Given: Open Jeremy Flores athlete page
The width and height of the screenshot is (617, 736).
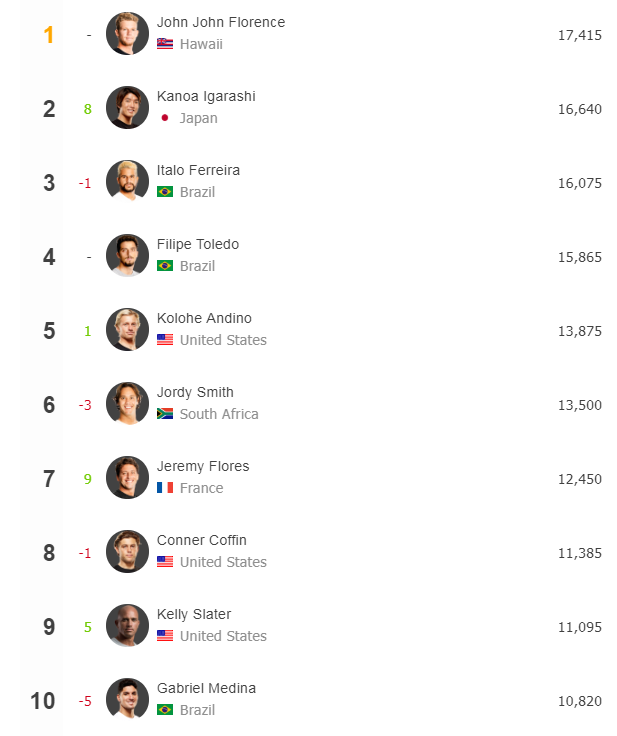Looking at the screenshot, I should point(203,466).
